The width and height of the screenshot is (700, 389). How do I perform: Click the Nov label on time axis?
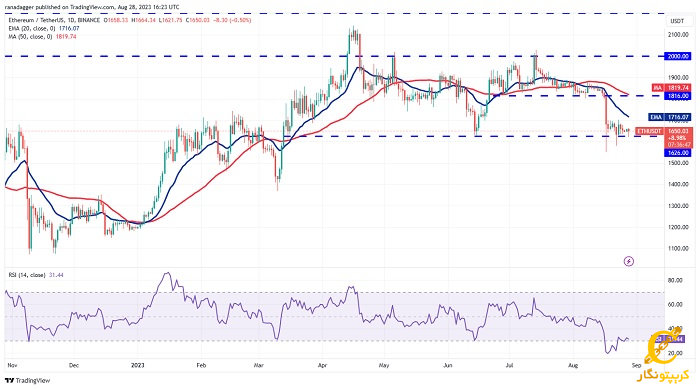12,365
